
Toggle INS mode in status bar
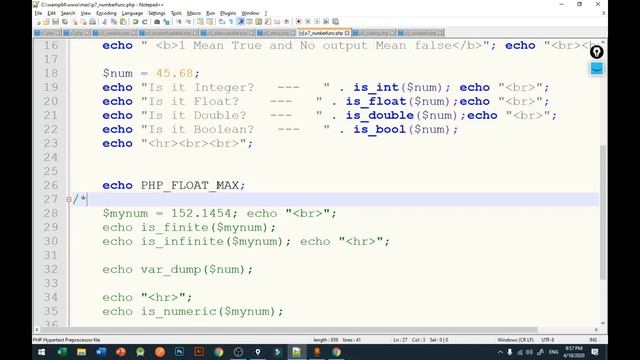point(593,340)
